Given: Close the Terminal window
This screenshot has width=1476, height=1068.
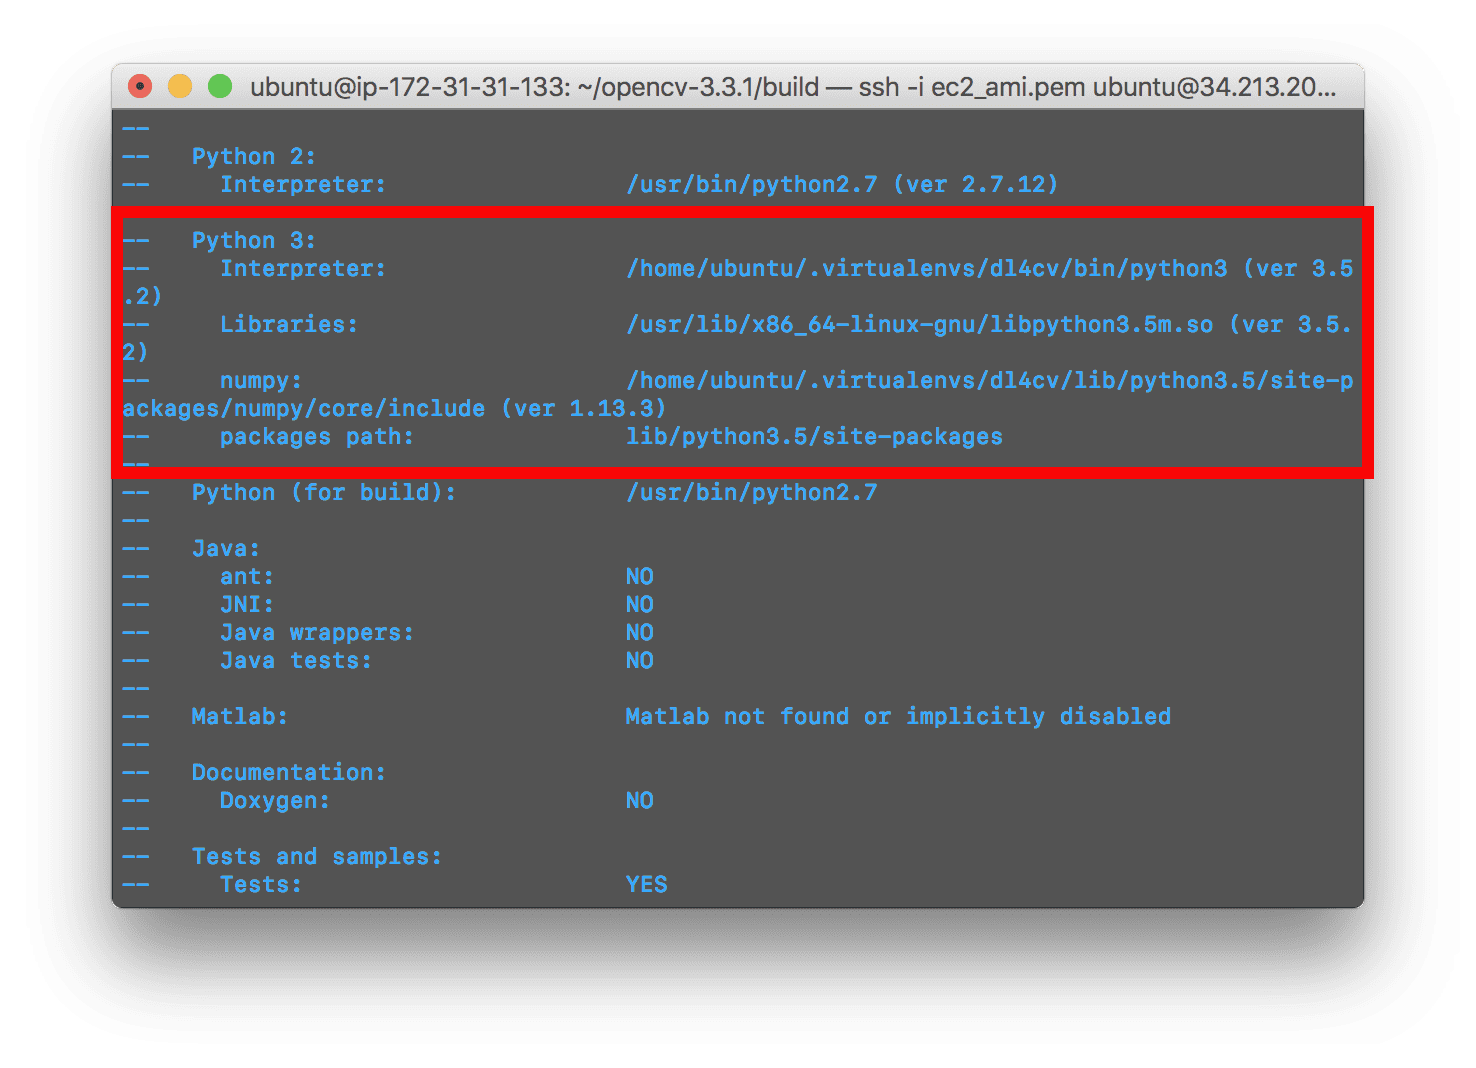Looking at the screenshot, I should tap(140, 87).
